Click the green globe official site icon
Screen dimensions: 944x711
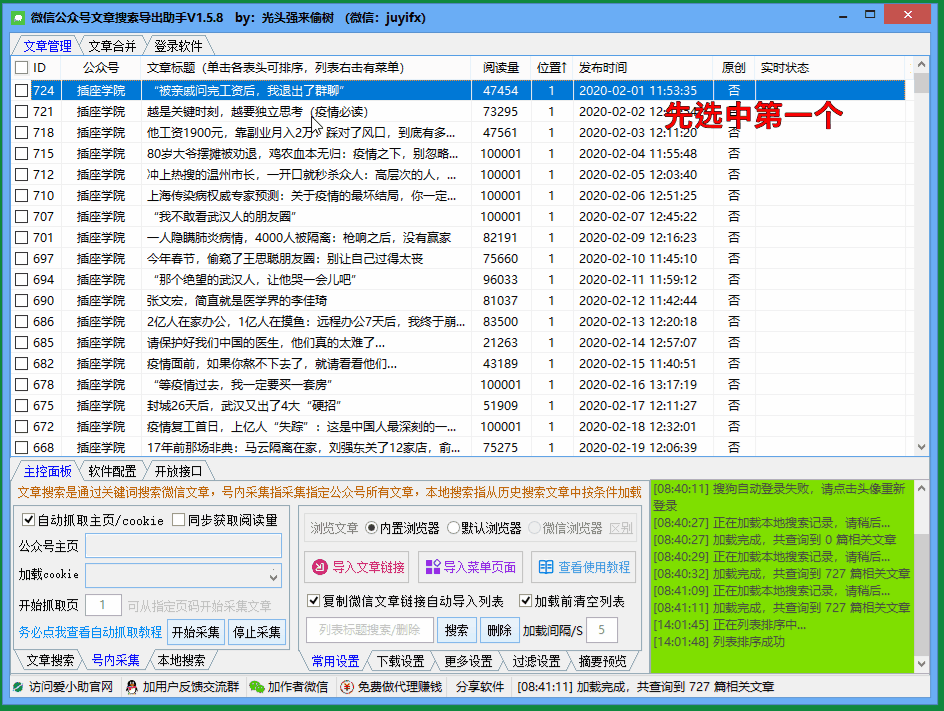pos(18,687)
